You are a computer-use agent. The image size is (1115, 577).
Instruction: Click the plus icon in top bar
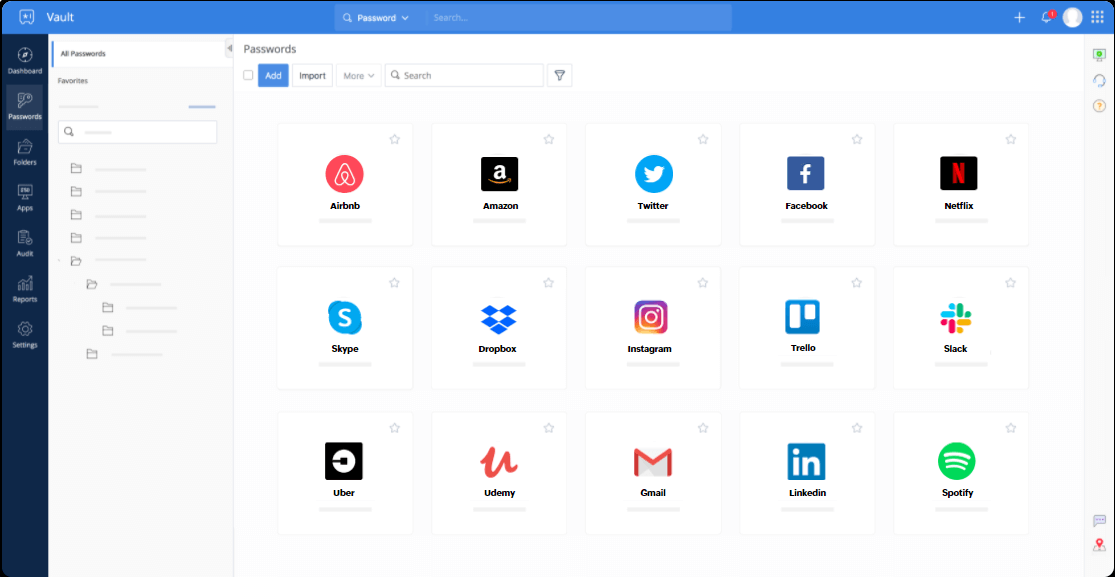1019,17
